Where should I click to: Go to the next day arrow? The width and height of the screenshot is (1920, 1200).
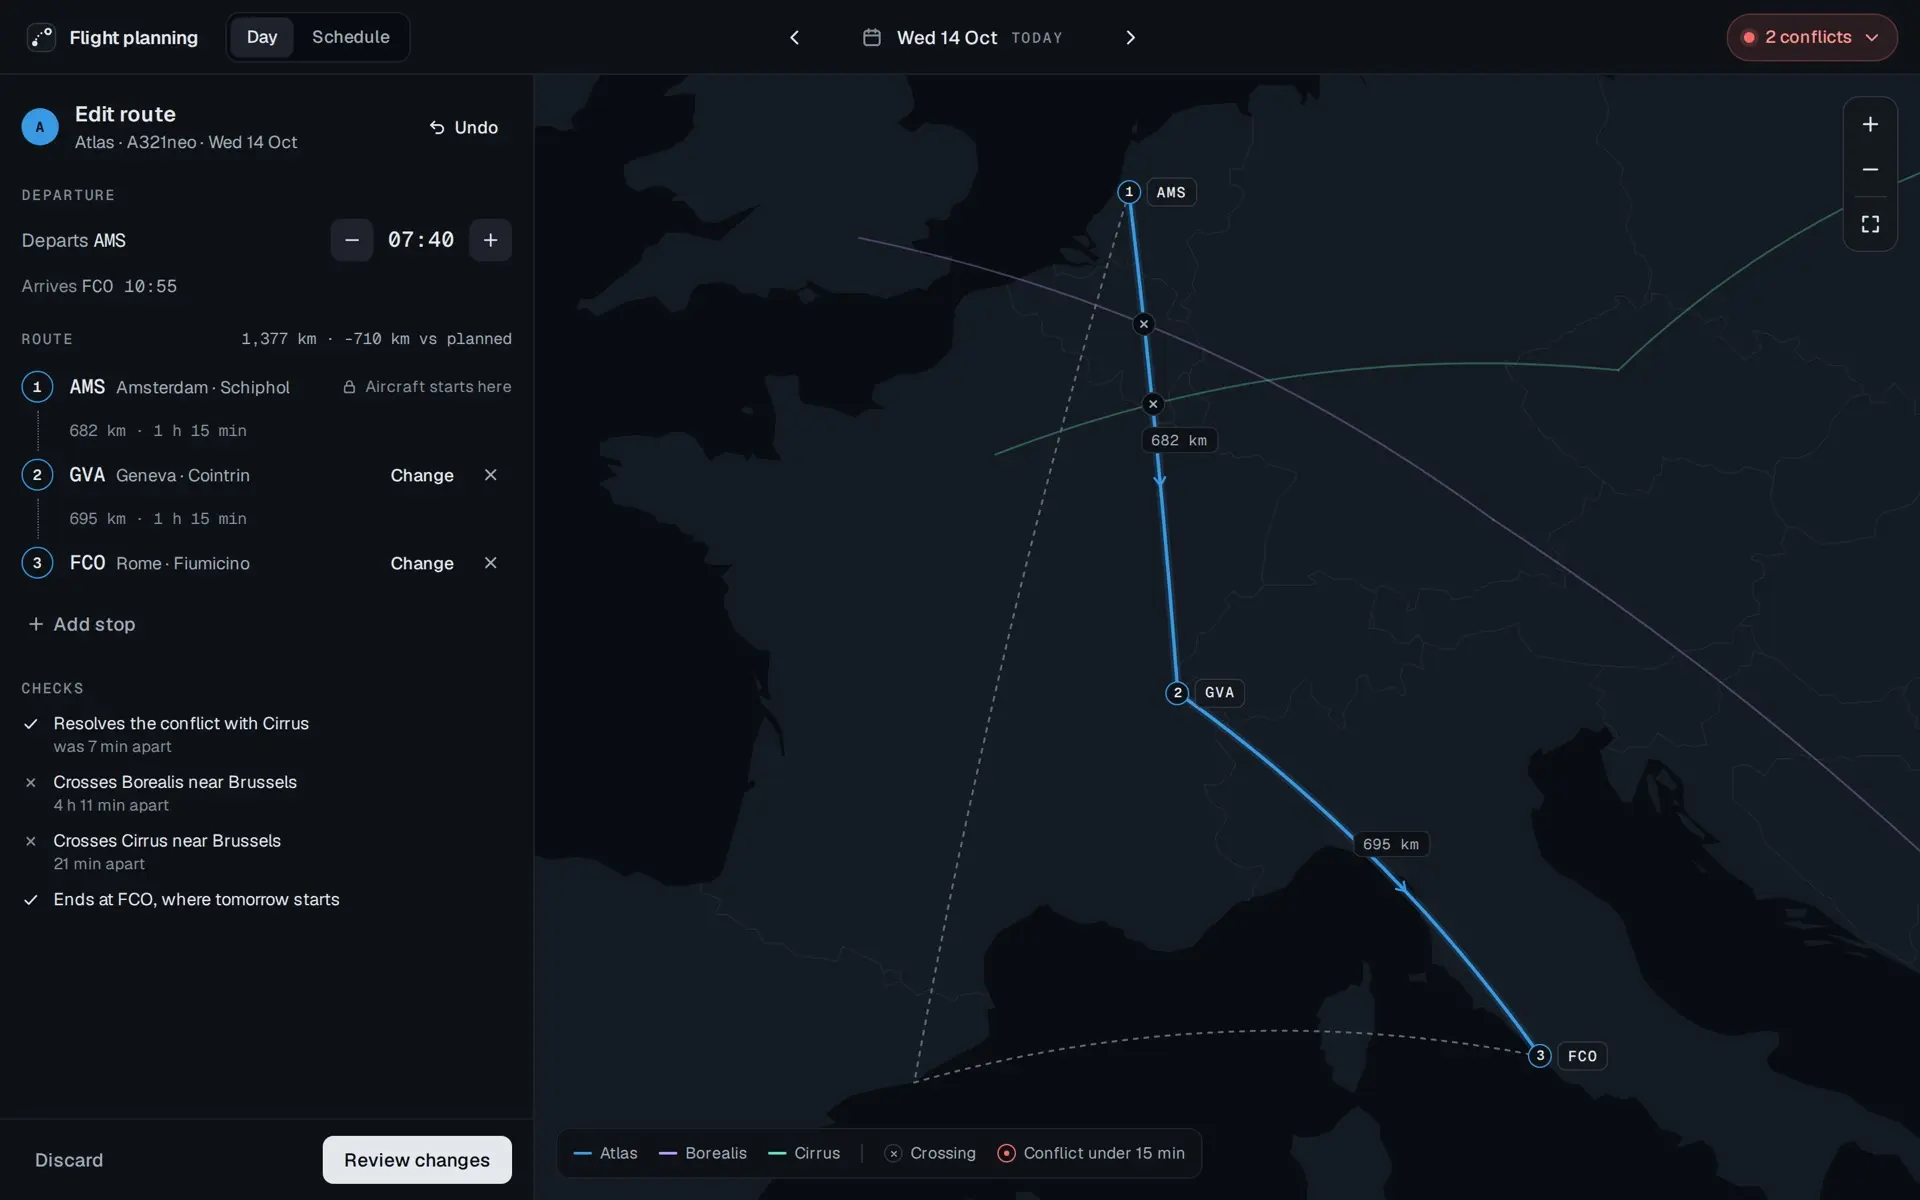[1131, 37]
